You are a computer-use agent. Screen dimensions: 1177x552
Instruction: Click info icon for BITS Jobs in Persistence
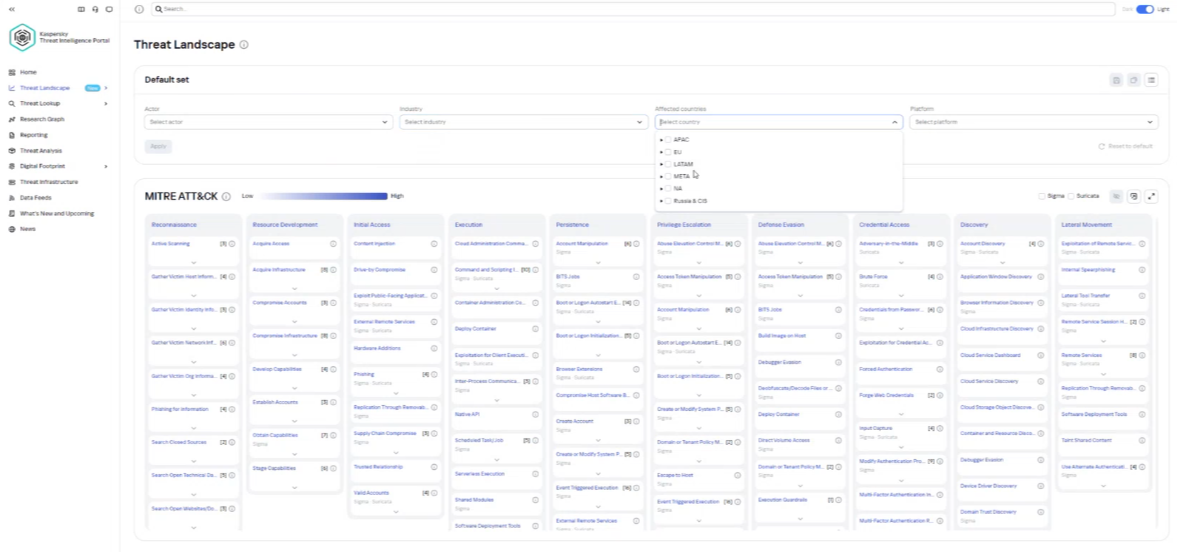click(x=637, y=276)
